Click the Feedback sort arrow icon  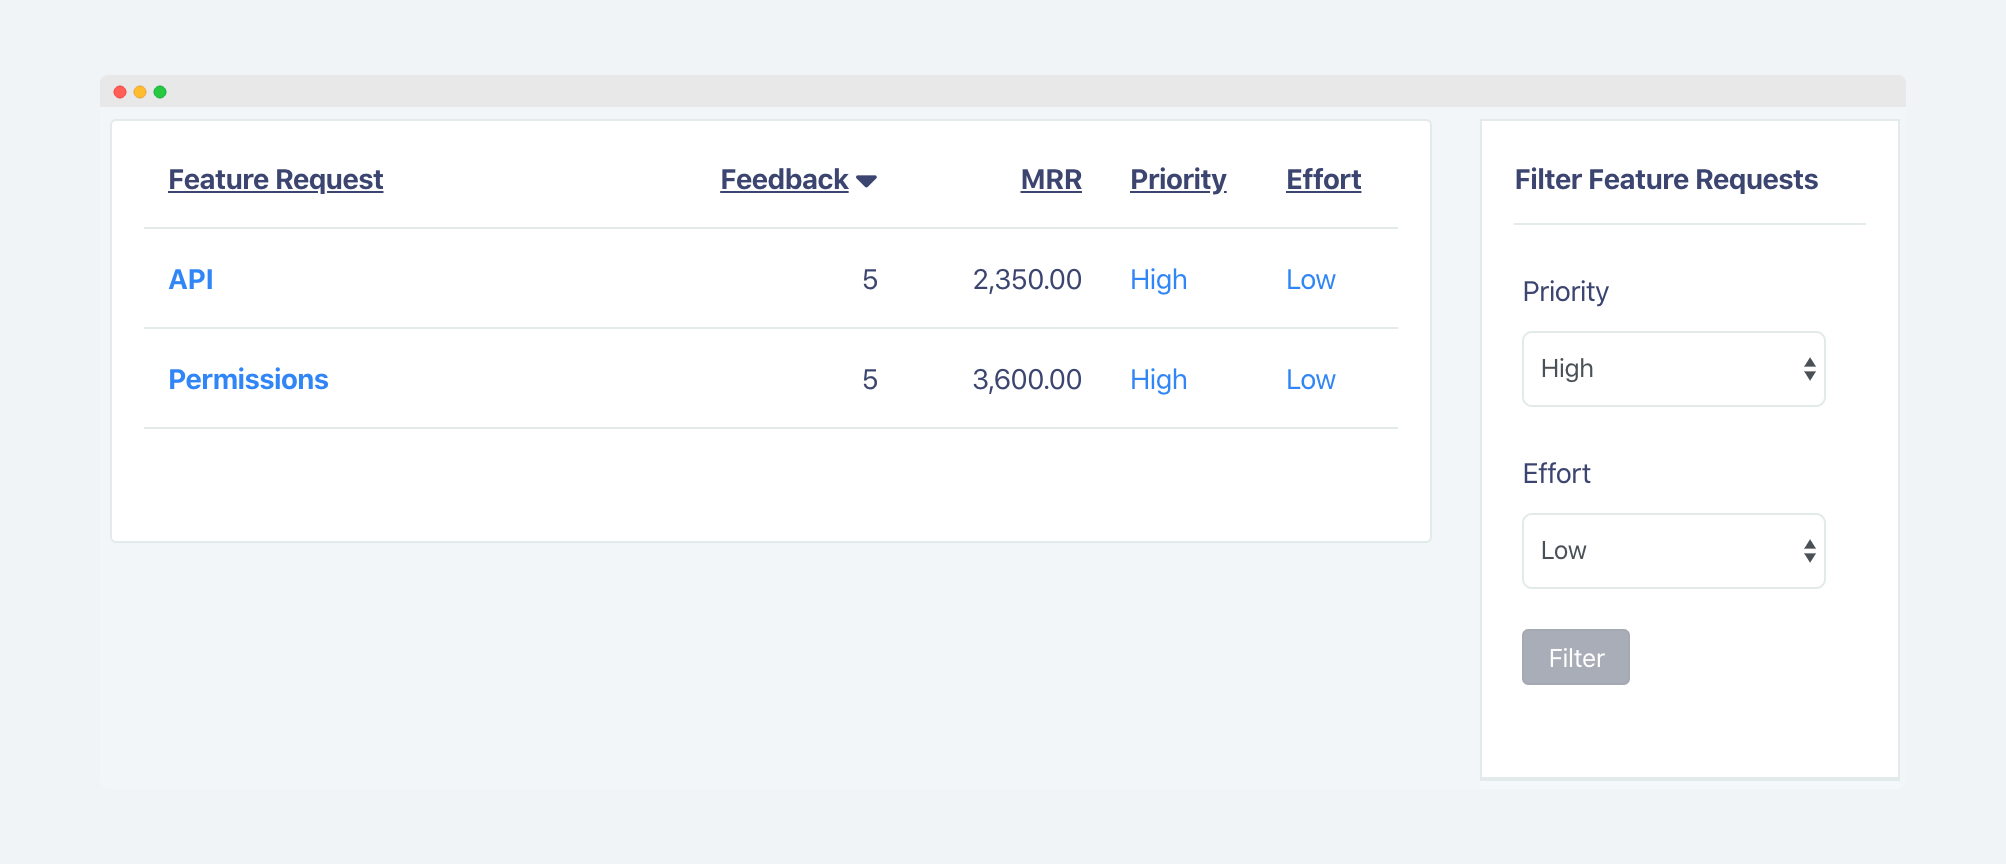(x=867, y=181)
